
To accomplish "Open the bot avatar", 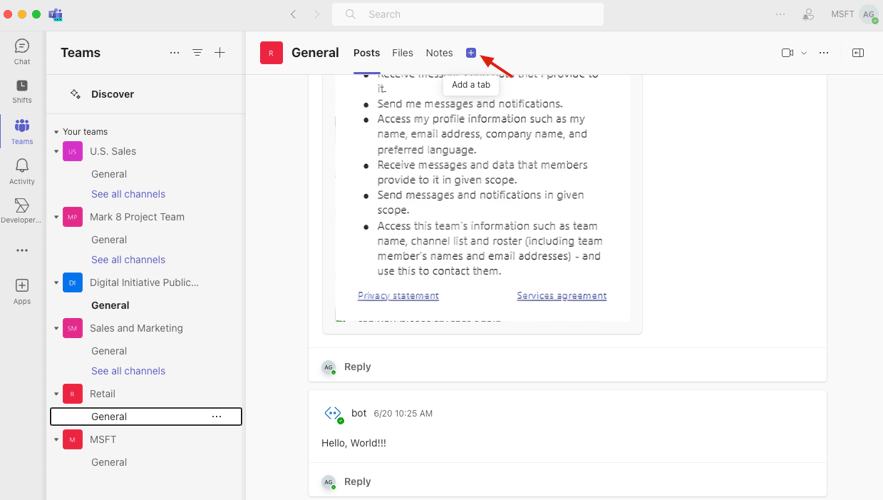I will click(x=333, y=414).
